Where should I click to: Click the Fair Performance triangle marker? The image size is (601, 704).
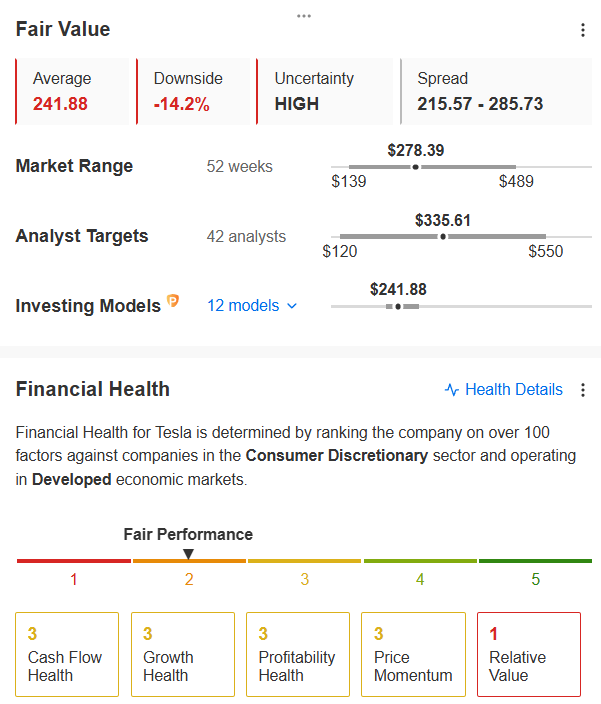(189, 554)
